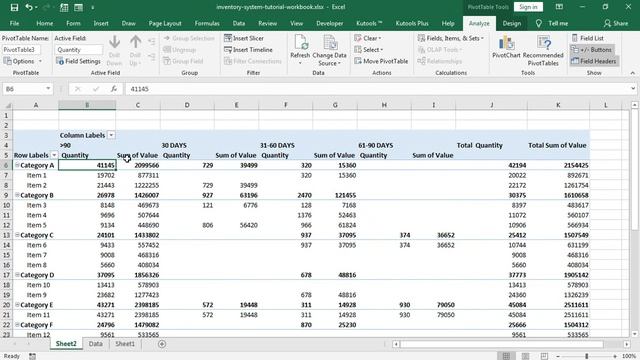Click the formula bar showing 41145
This screenshot has width=640, height=360.
coord(378,89)
